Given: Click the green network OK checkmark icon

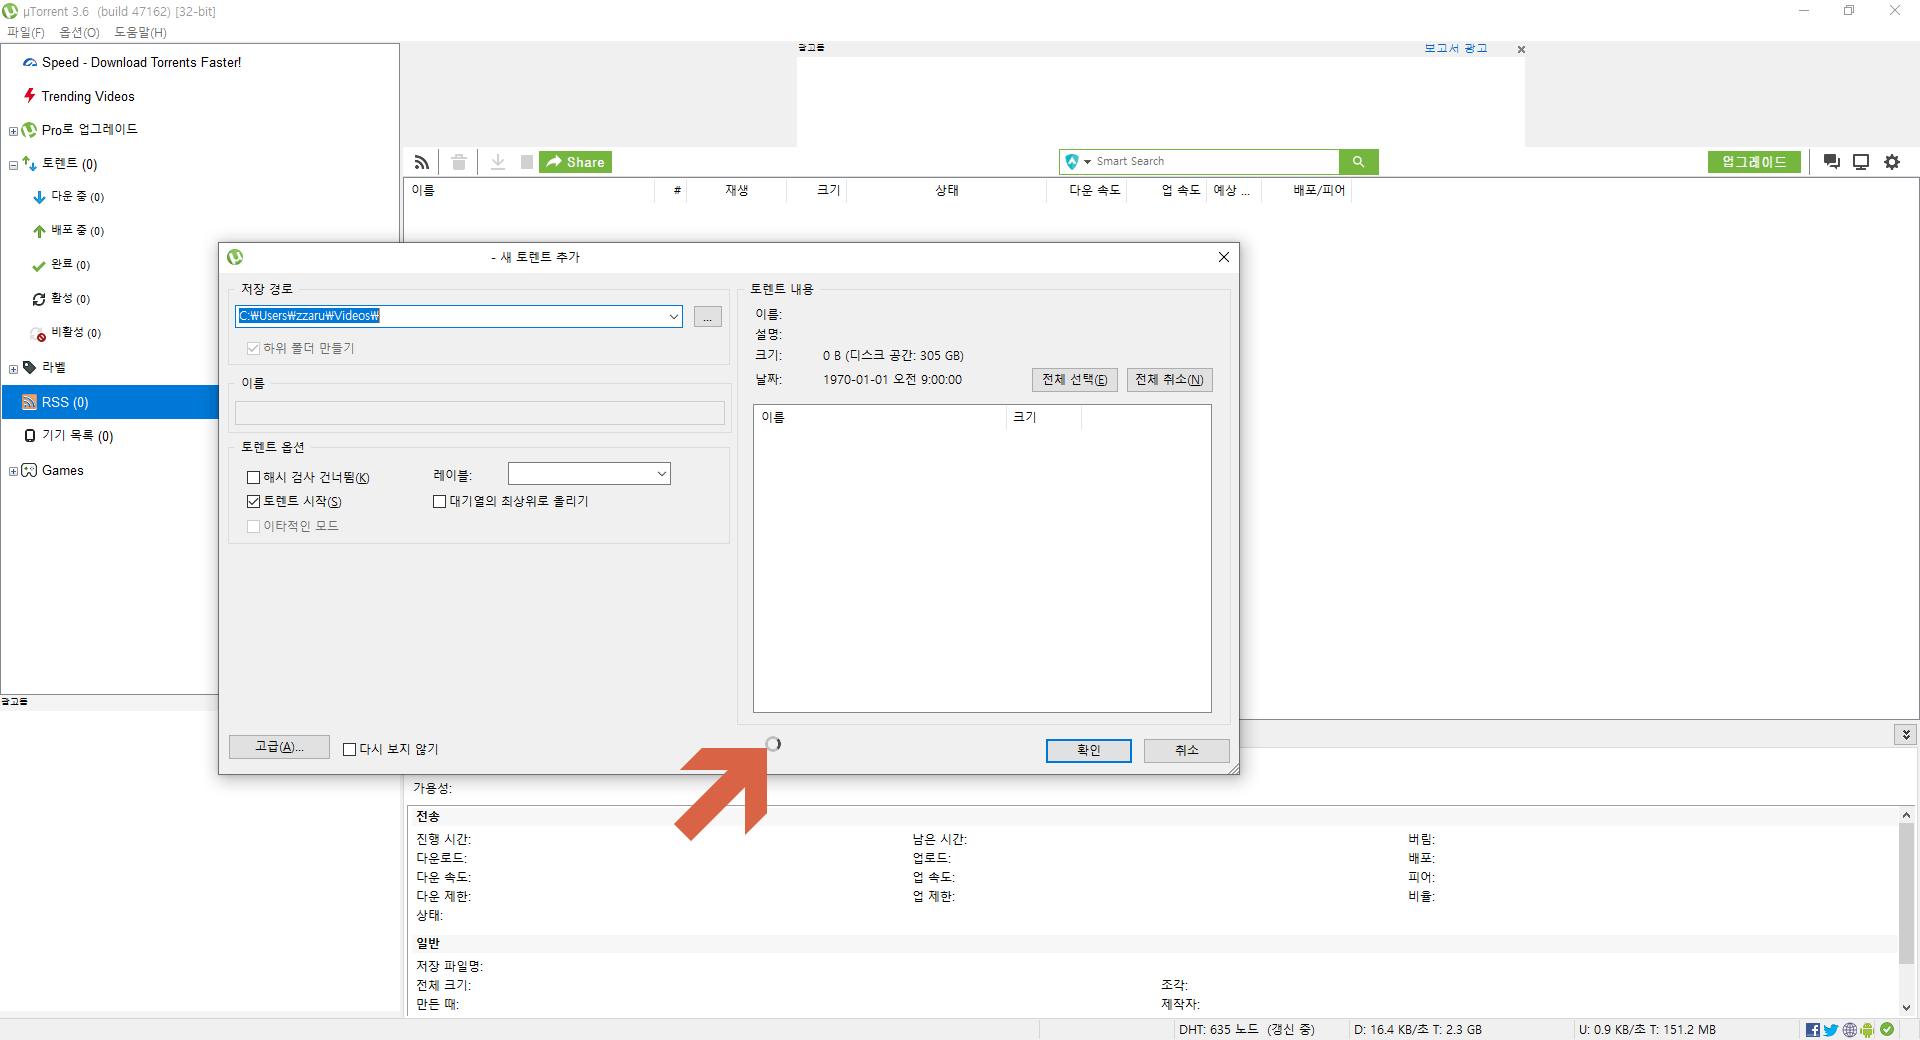Looking at the screenshot, I should point(1887,1029).
